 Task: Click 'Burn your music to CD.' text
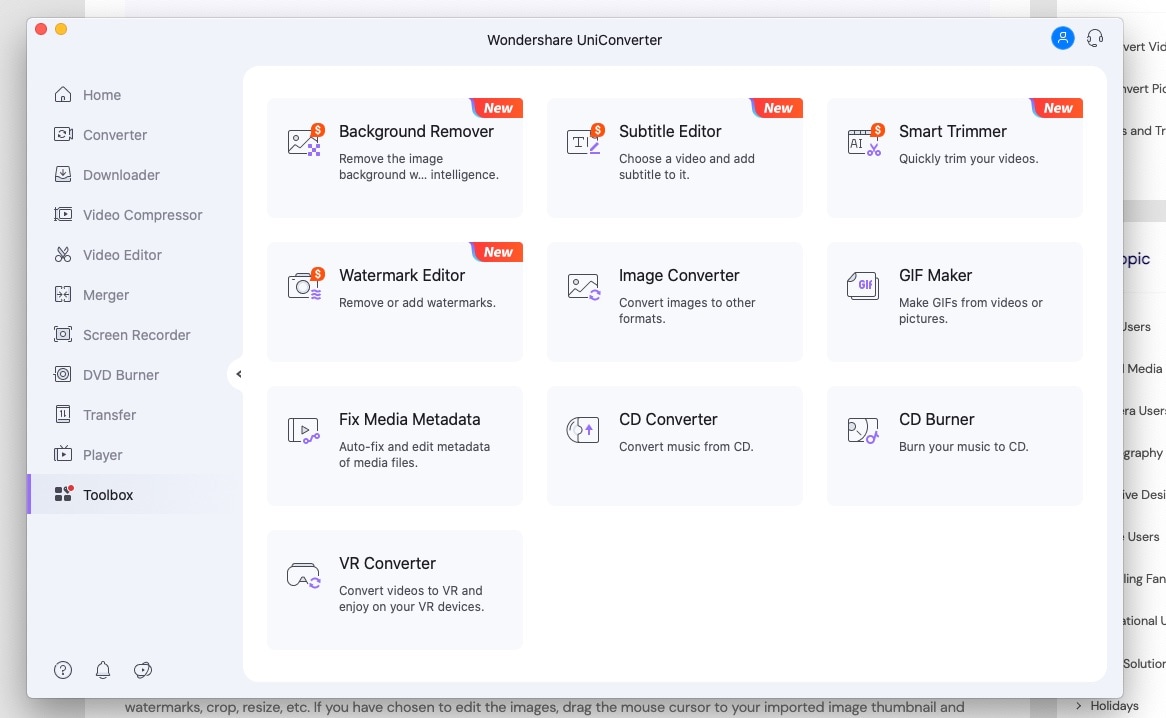tap(963, 447)
